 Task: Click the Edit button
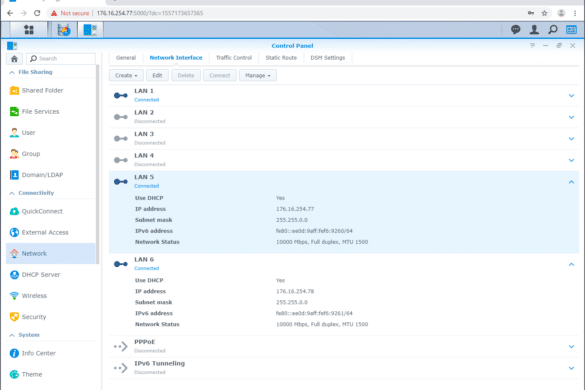point(157,75)
